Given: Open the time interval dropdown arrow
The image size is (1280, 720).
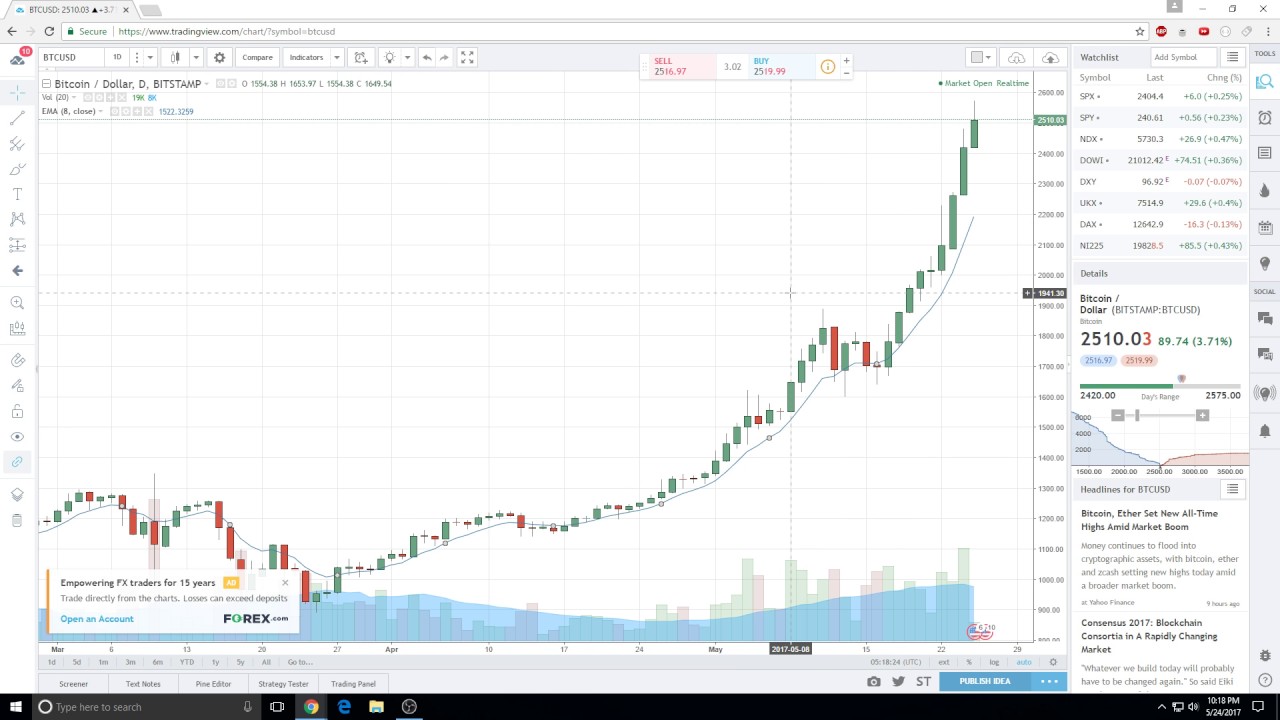Looking at the screenshot, I should tap(150, 57).
